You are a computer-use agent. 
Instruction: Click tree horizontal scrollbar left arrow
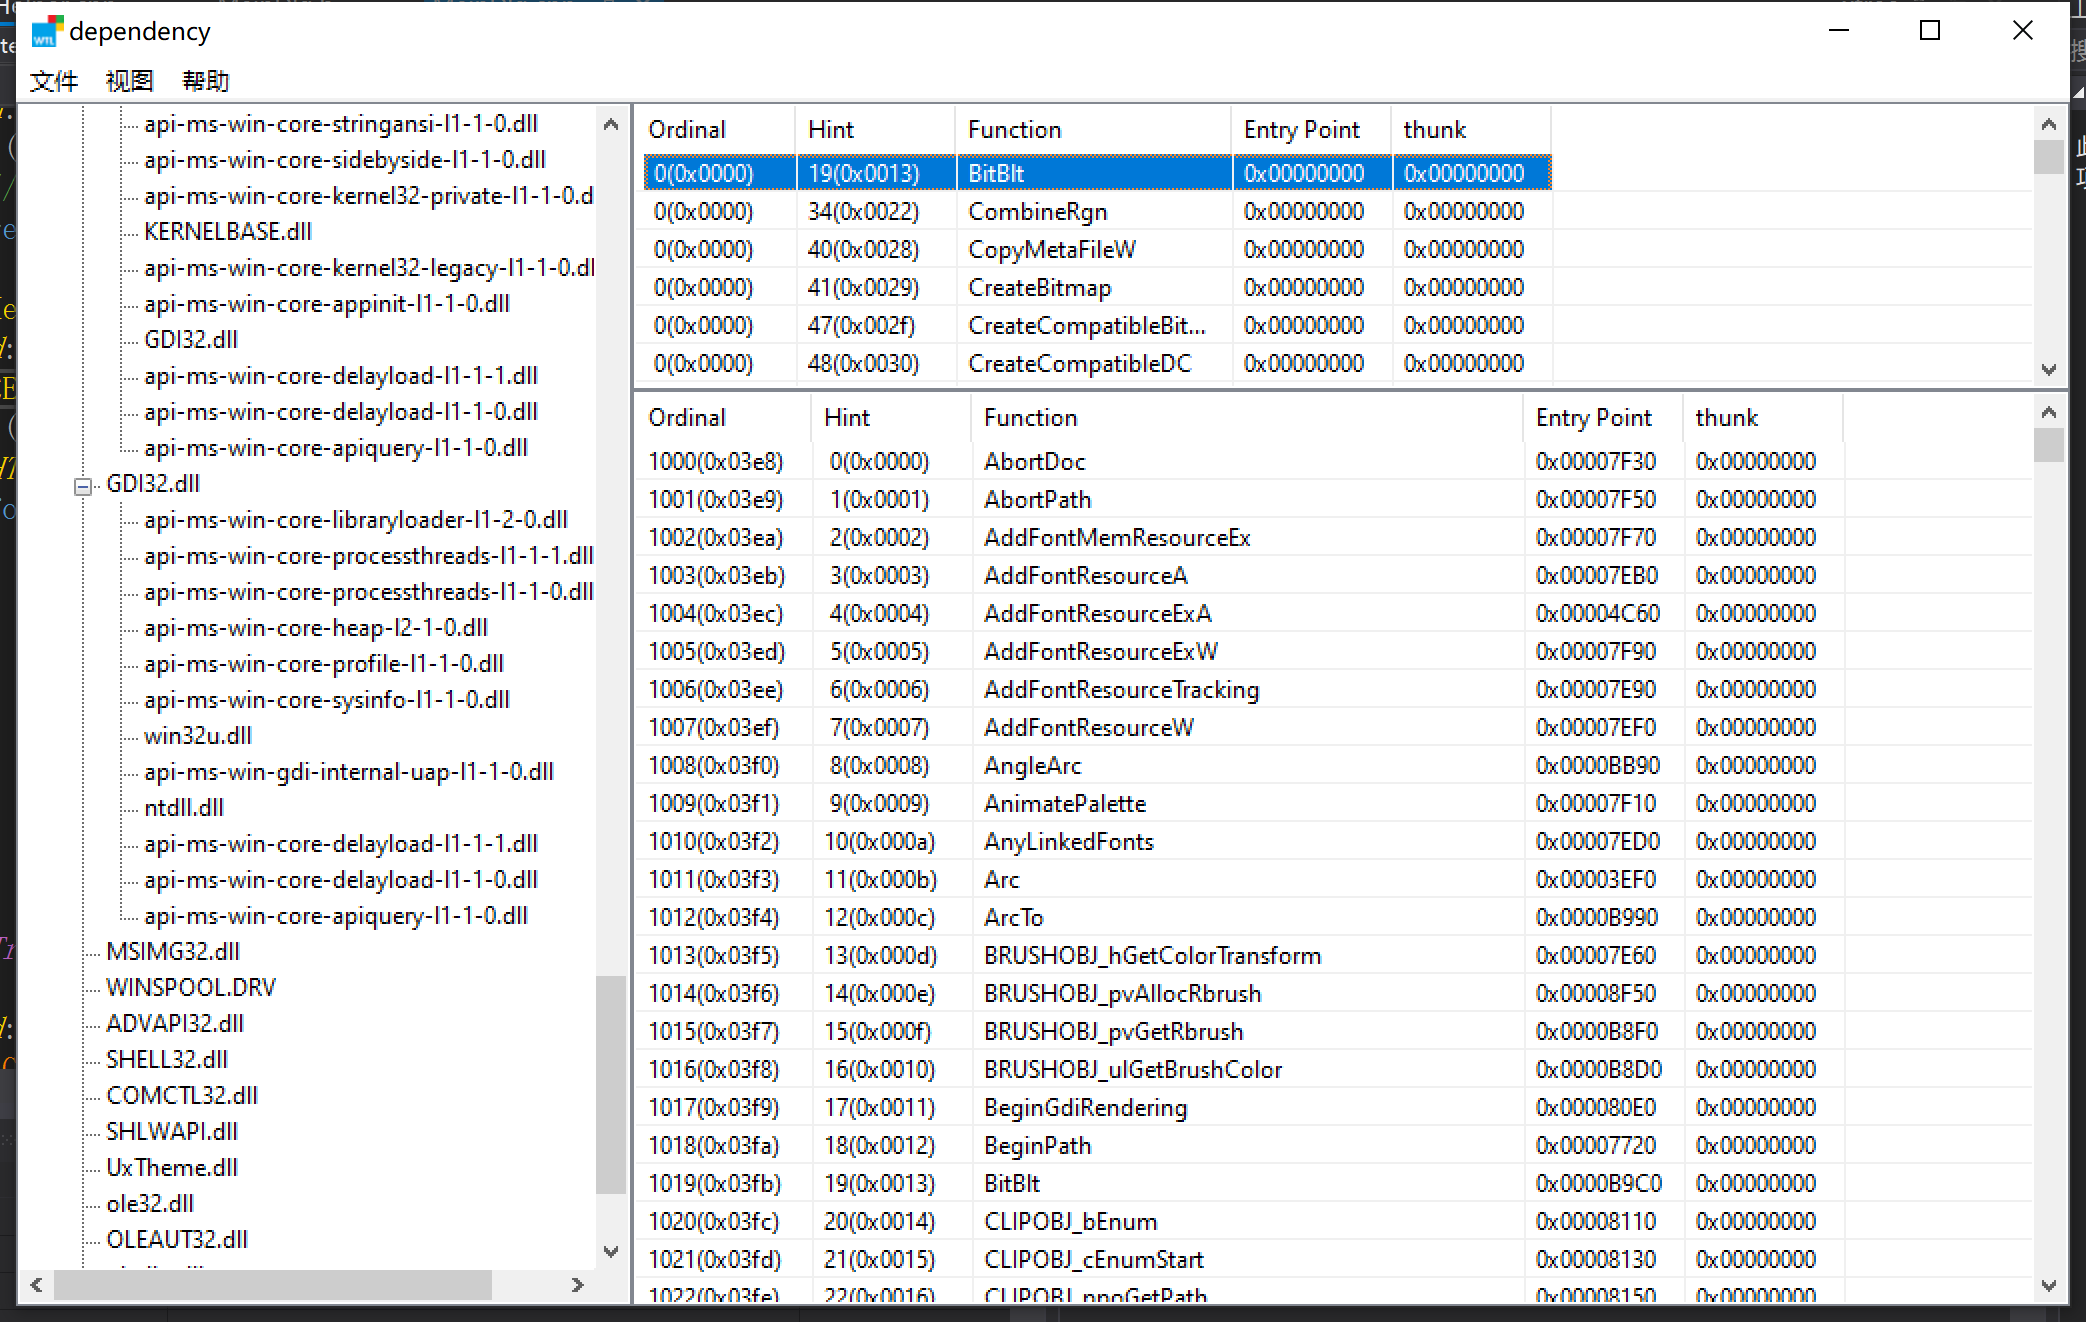point(37,1285)
